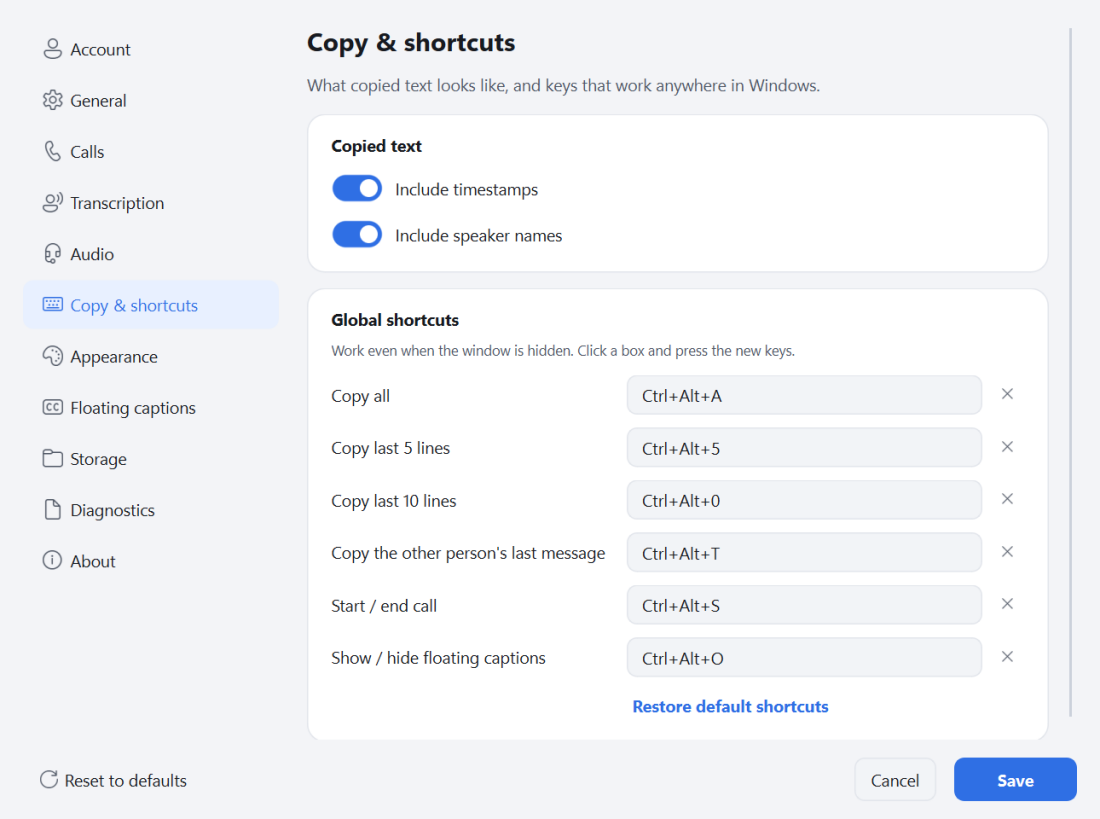Viewport: 1100px width, 819px height.
Task: Click the Audio headset icon
Action: coord(53,254)
